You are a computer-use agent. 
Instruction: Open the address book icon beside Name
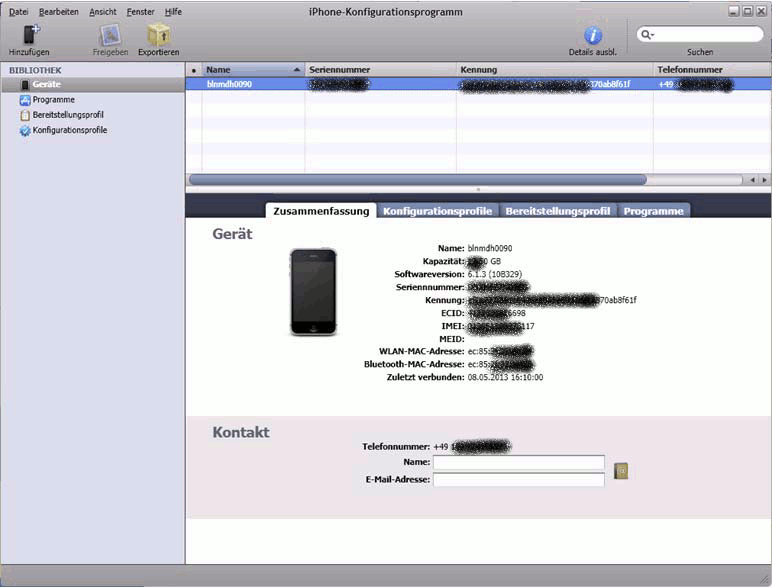tap(621, 470)
